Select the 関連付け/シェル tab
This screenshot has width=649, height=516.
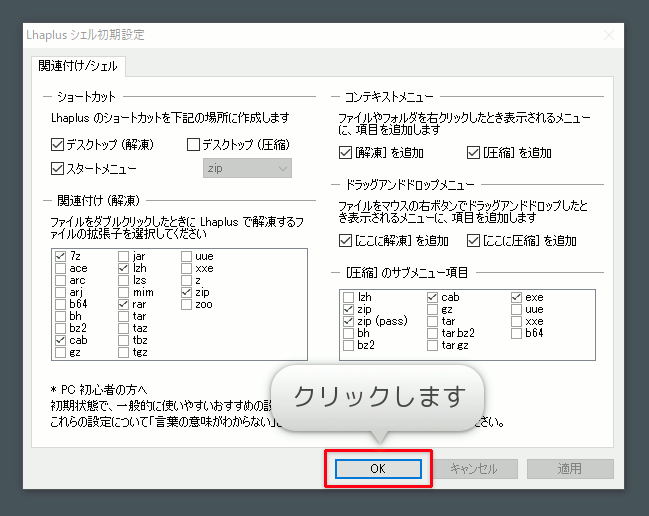76,66
